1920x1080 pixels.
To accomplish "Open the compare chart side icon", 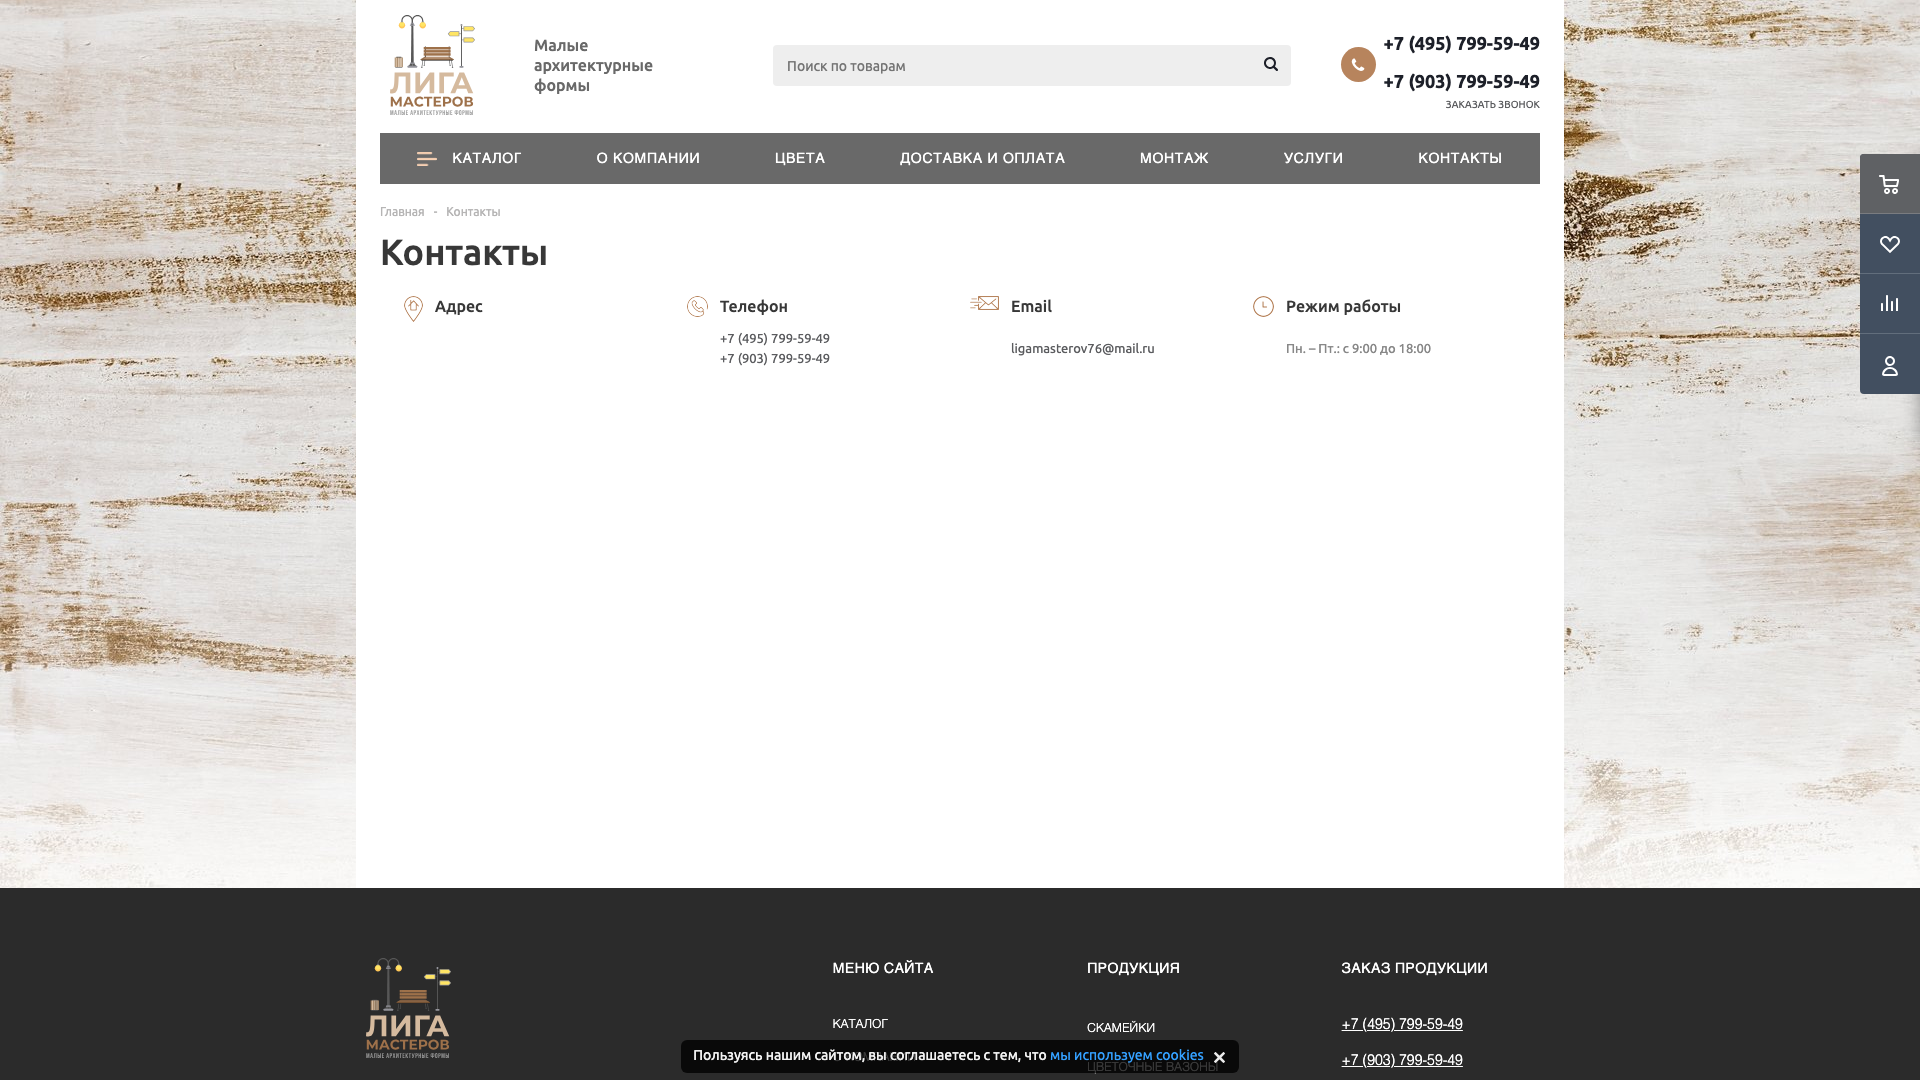I will [1889, 304].
